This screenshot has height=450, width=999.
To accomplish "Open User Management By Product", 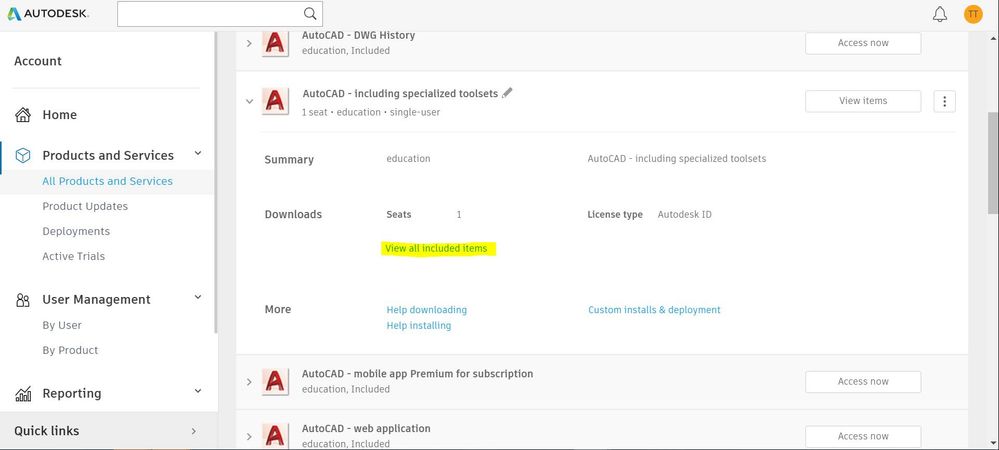I will tap(70, 350).
